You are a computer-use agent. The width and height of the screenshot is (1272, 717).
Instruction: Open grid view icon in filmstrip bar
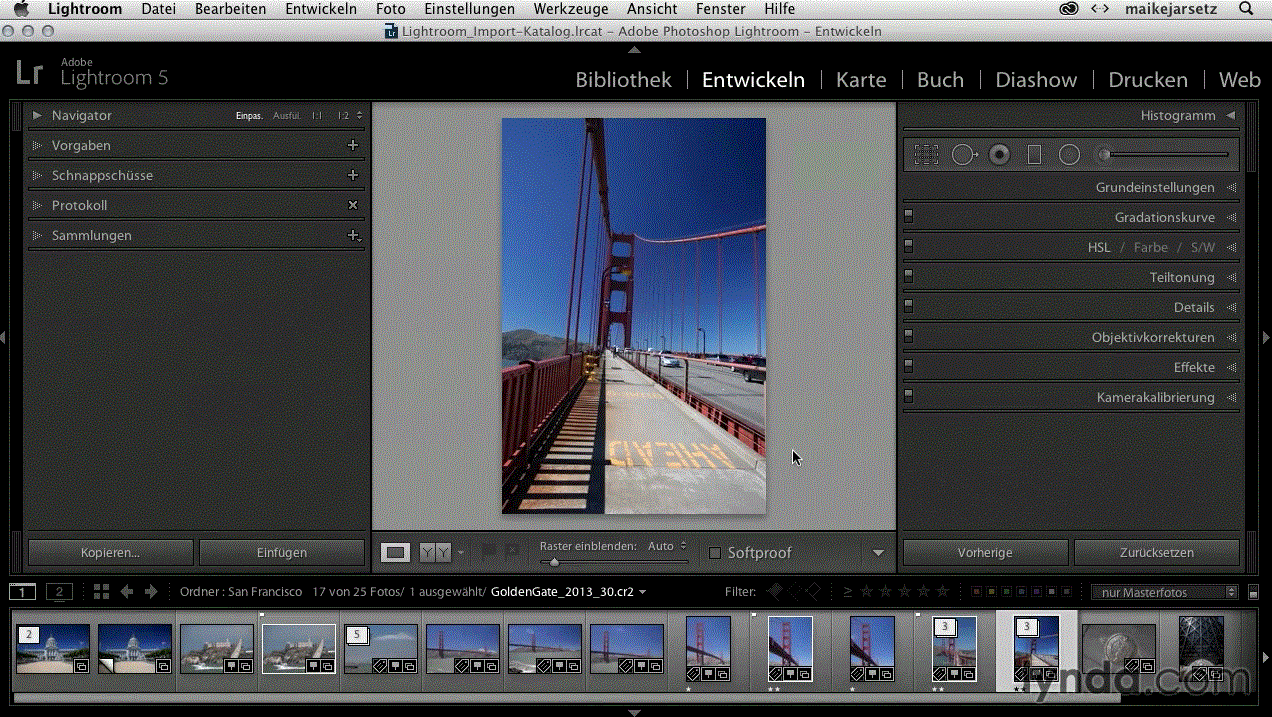pyautogui.click(x=101, y=592)
